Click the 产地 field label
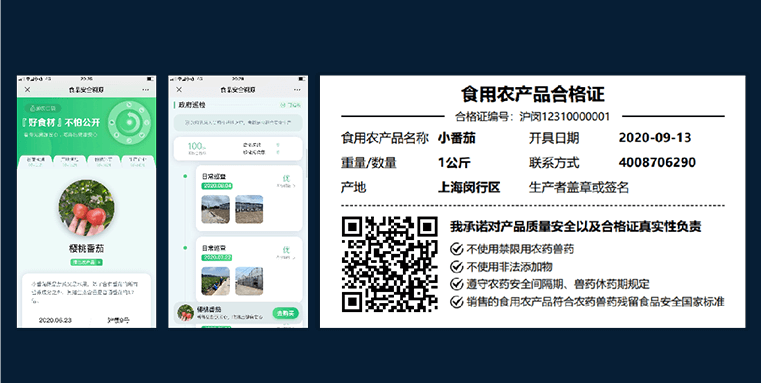 tap(353, 187)
